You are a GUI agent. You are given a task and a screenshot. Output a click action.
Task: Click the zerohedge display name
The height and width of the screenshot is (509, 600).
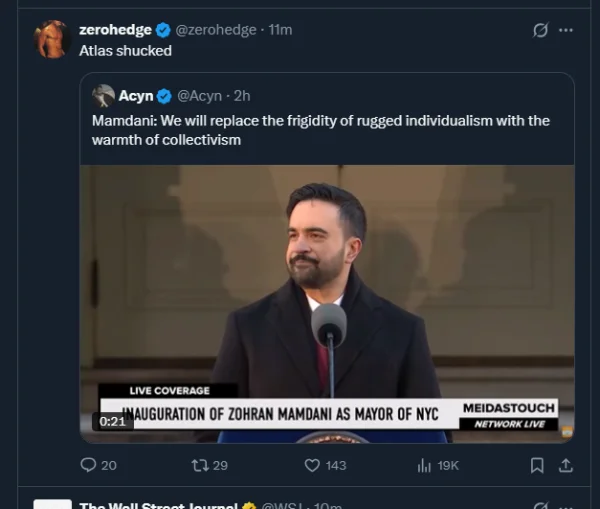(115, 30)
